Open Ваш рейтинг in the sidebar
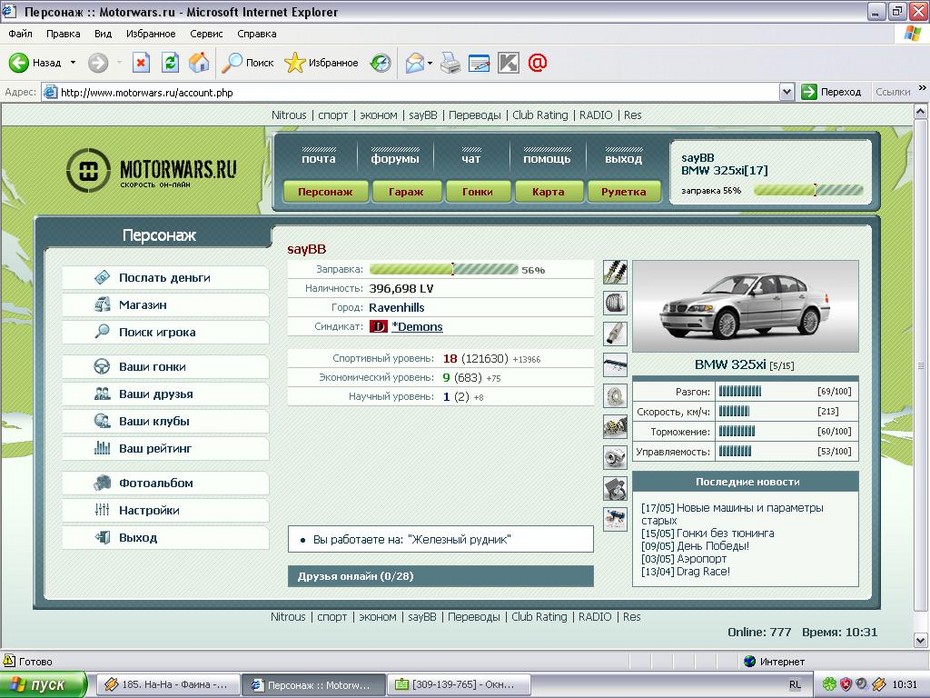 point(165,448)
